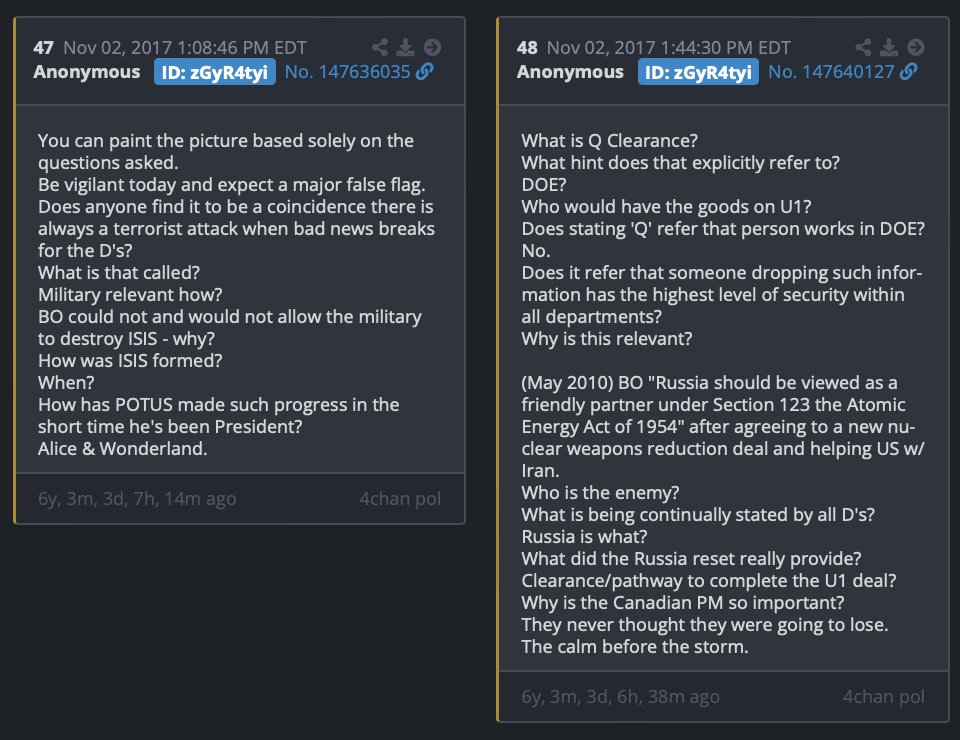Click download icon on post 48
Viewport: 960px width, 740px height.
[889, 48]
